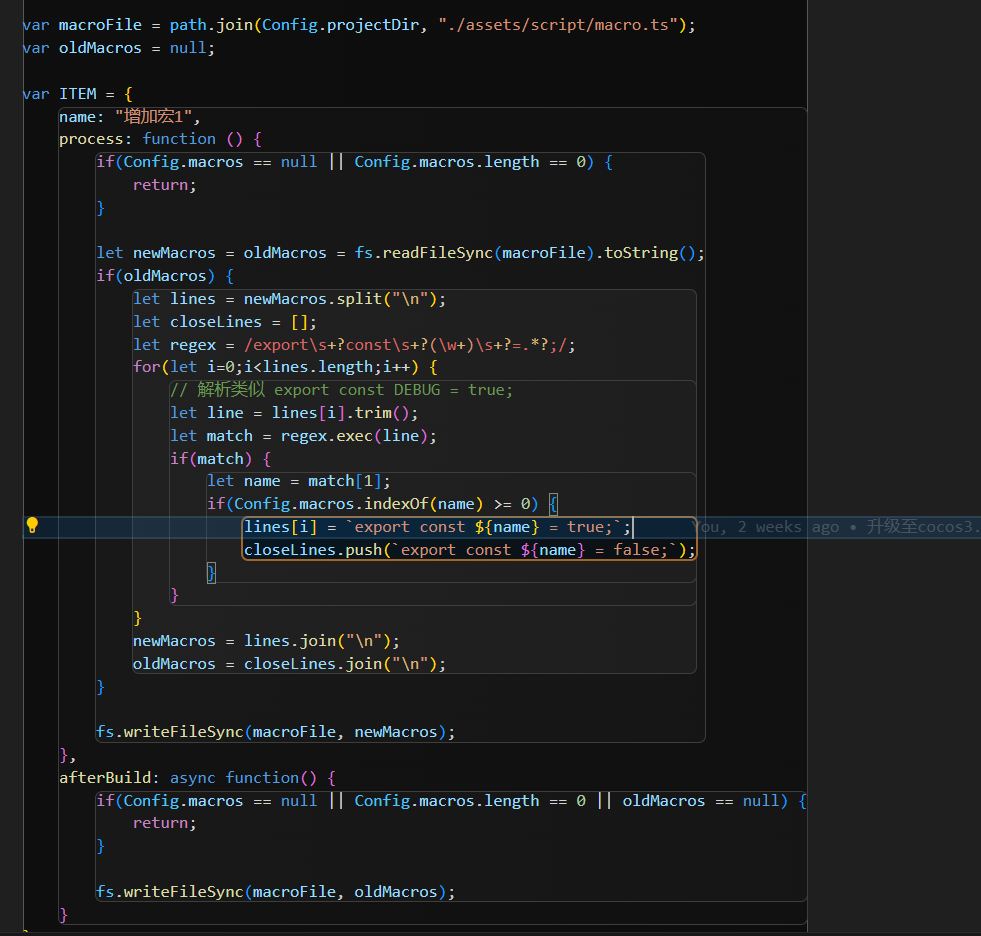Click 'let name = match[1];' line
981x936 pixels.
coord(298,481)
